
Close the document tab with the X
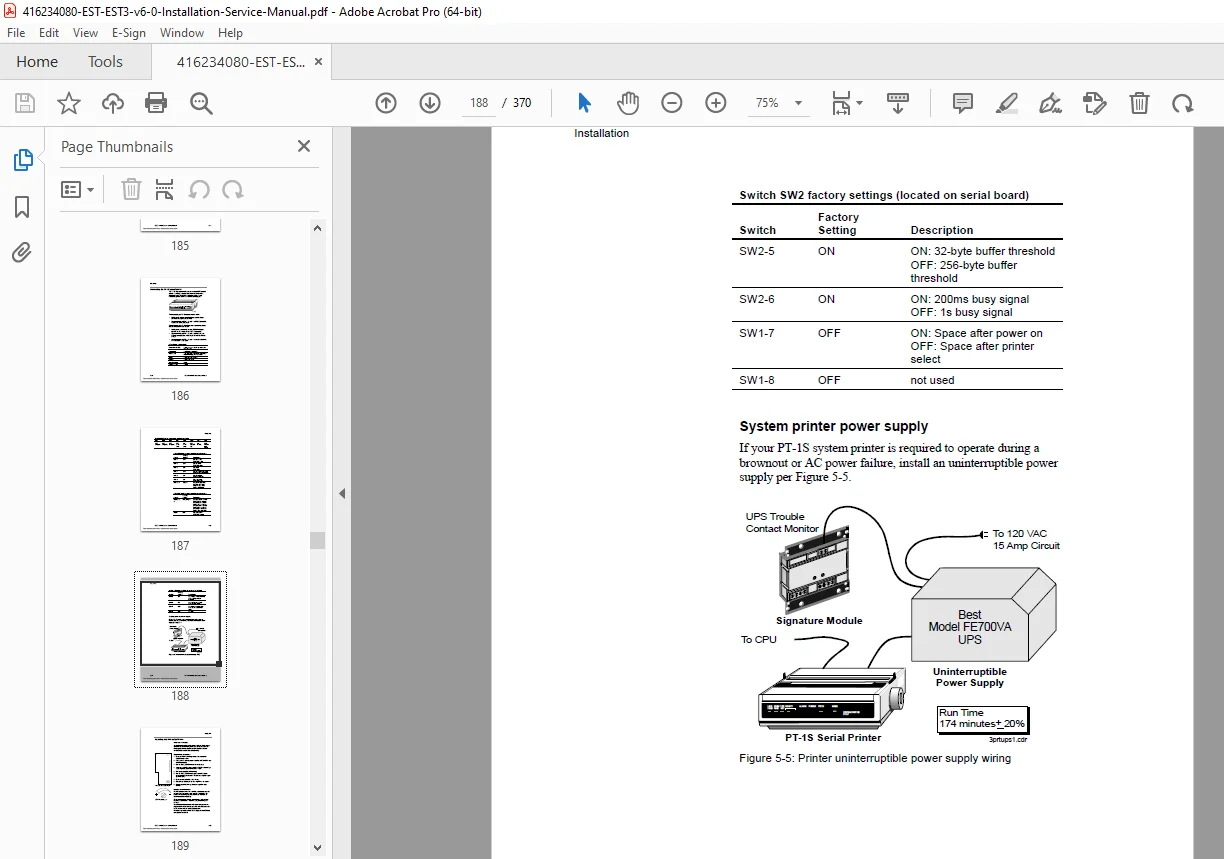[x=318, y=62]
